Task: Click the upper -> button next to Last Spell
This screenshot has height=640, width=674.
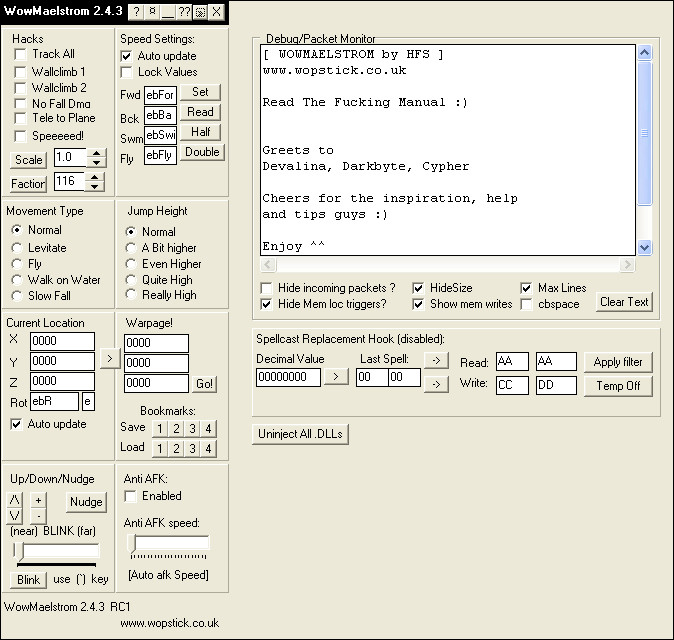Action: point(436,360)
